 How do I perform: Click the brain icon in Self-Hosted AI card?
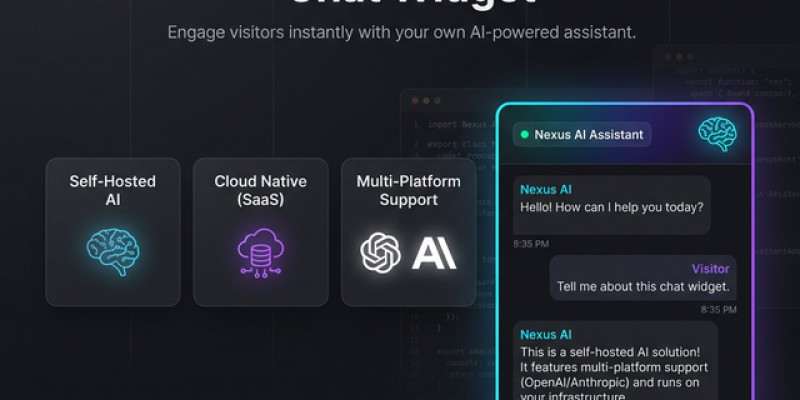tap(112, 252)
